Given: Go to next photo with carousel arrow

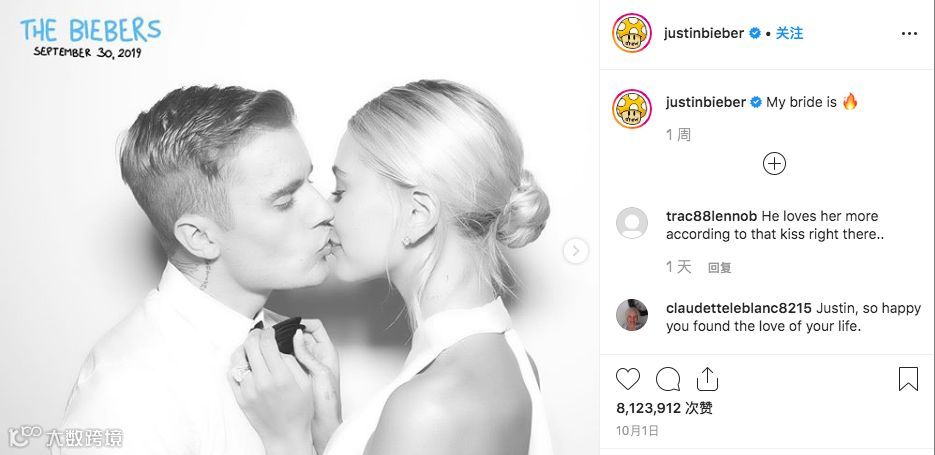Looking at the screenshot, I should [x=575, y=251].
